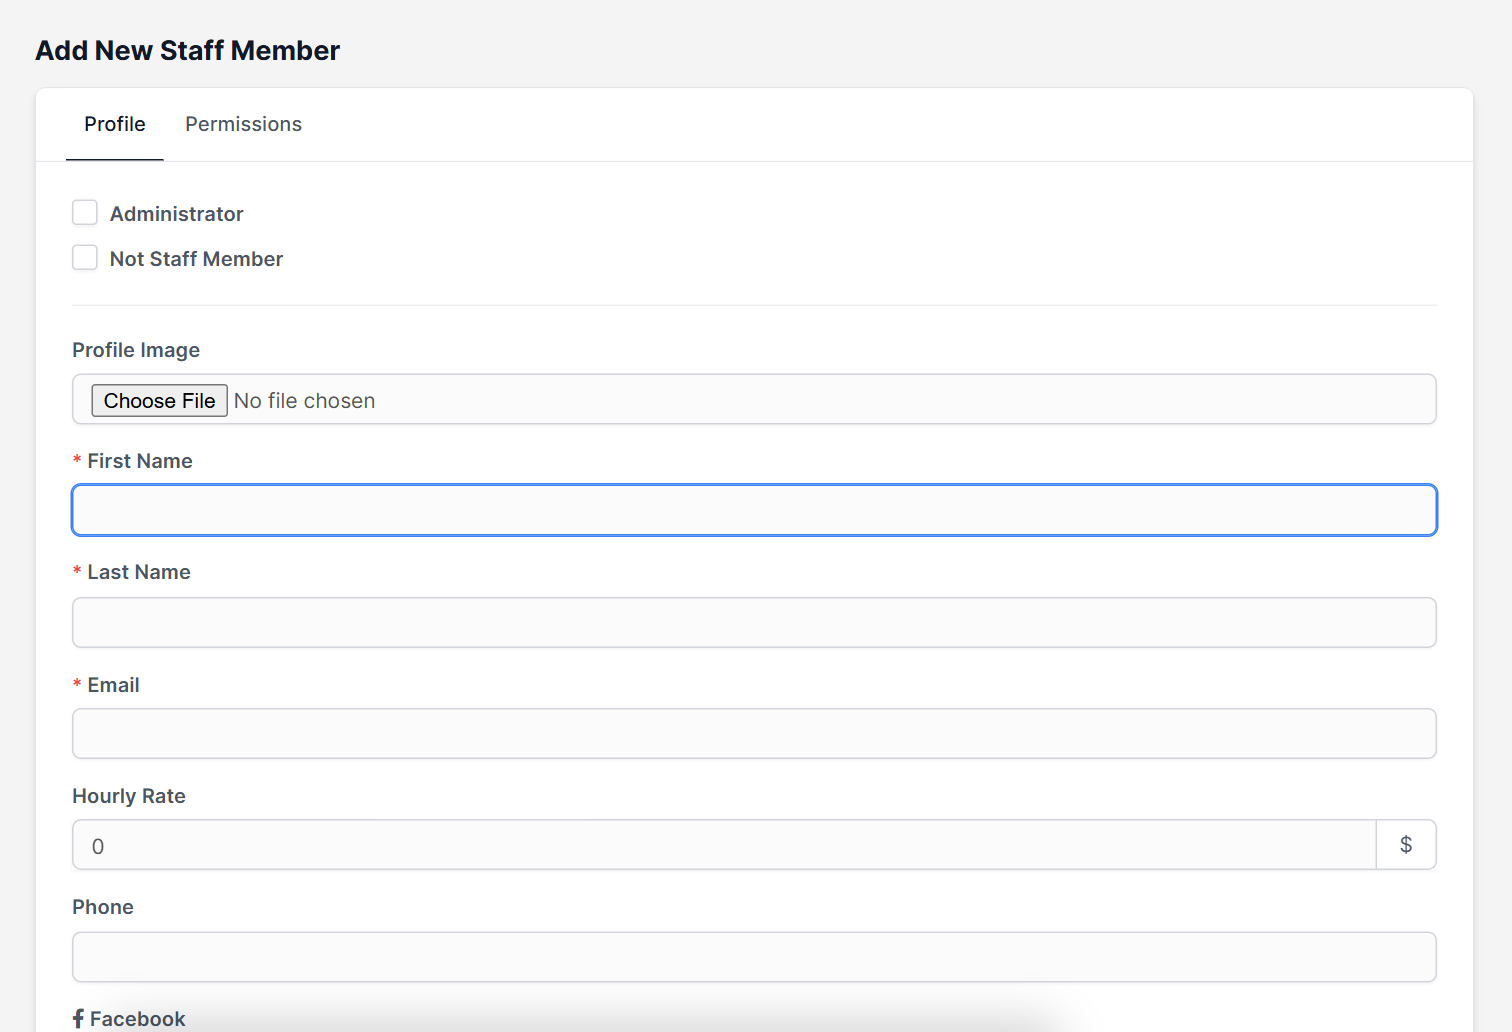Switch to the Permissions tab
The height and width of the screenshot is (1032, 1512).
(243, 124)
